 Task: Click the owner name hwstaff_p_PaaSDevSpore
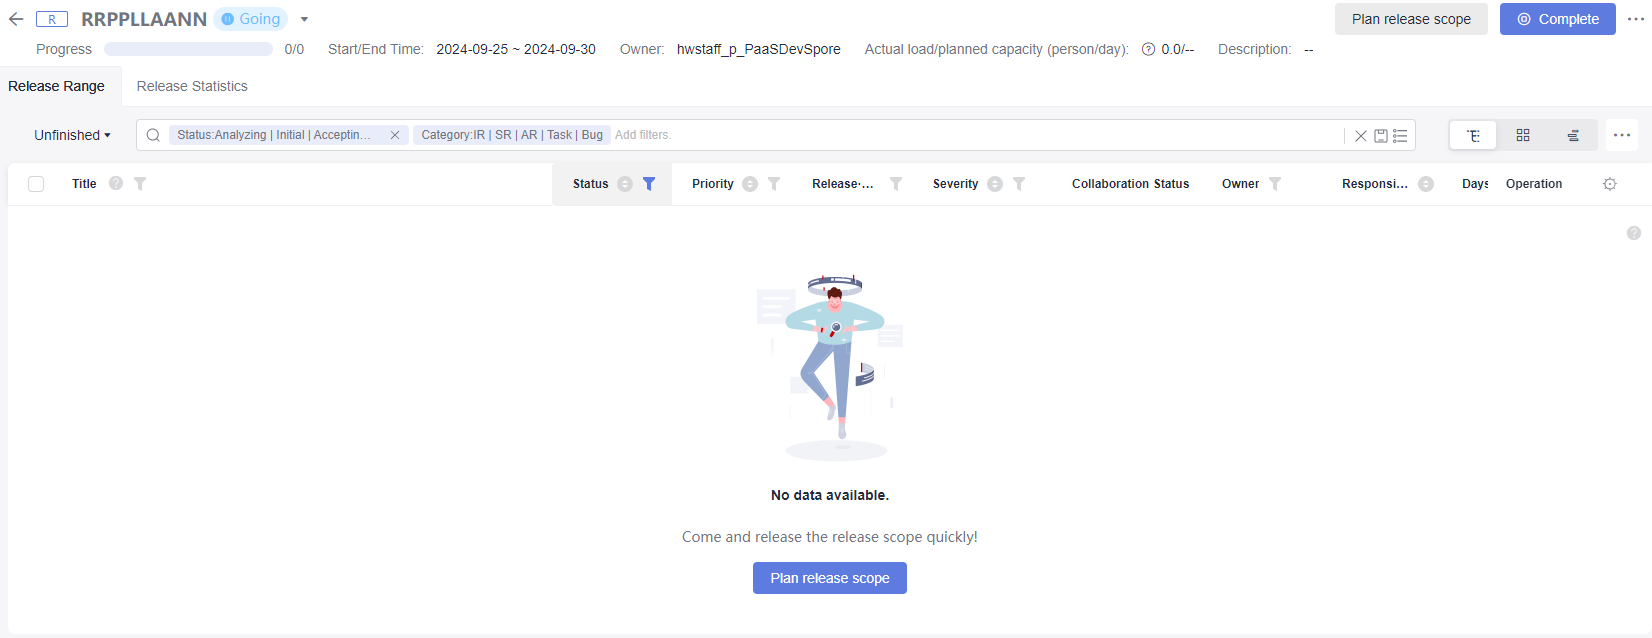click(759, 49)
